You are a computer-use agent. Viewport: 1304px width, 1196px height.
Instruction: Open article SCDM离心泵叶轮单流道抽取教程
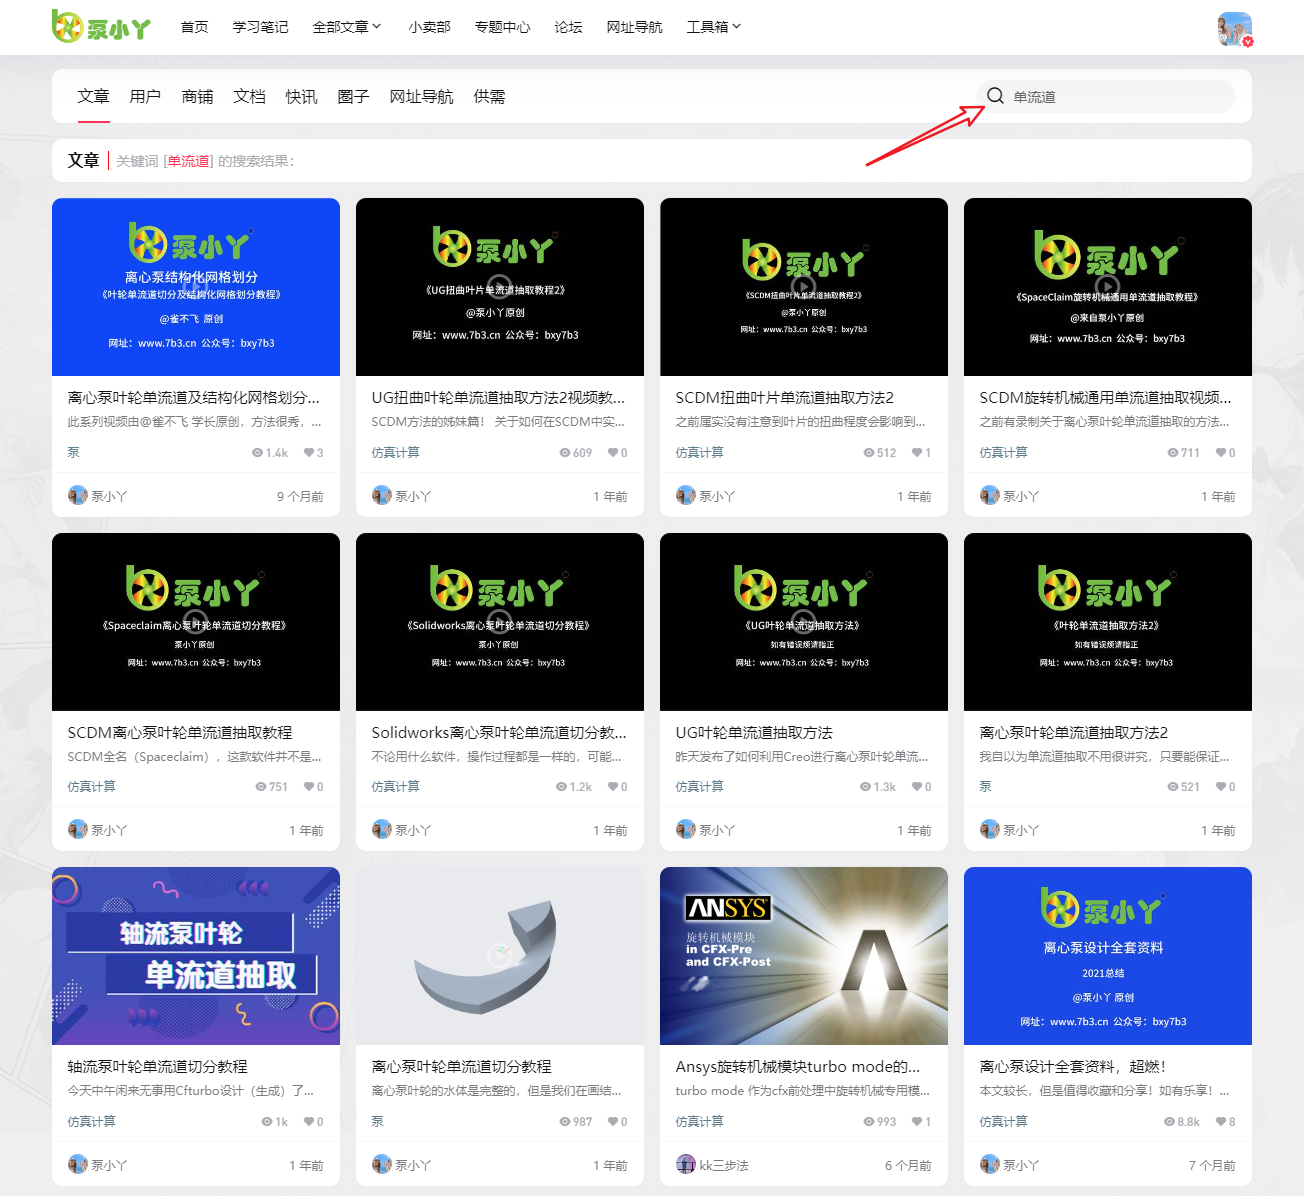tap(180, 733)
